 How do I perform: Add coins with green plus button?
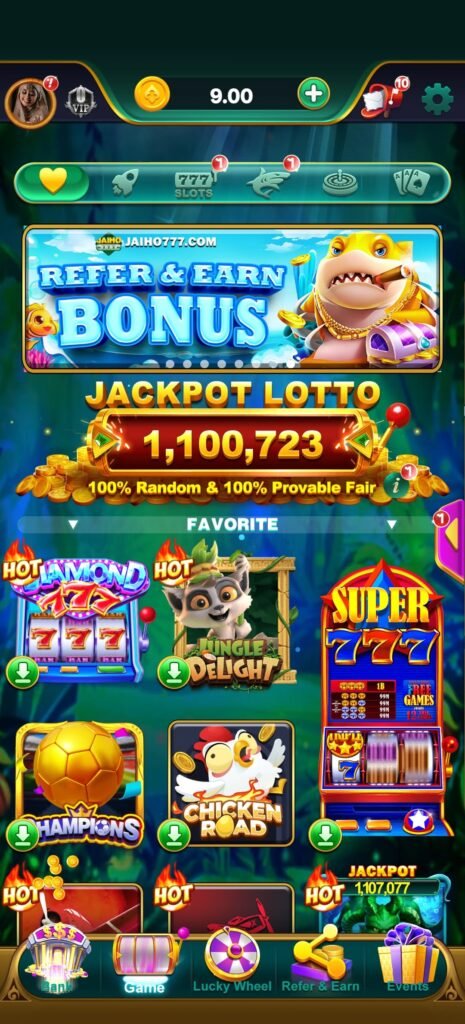(313, 95)
